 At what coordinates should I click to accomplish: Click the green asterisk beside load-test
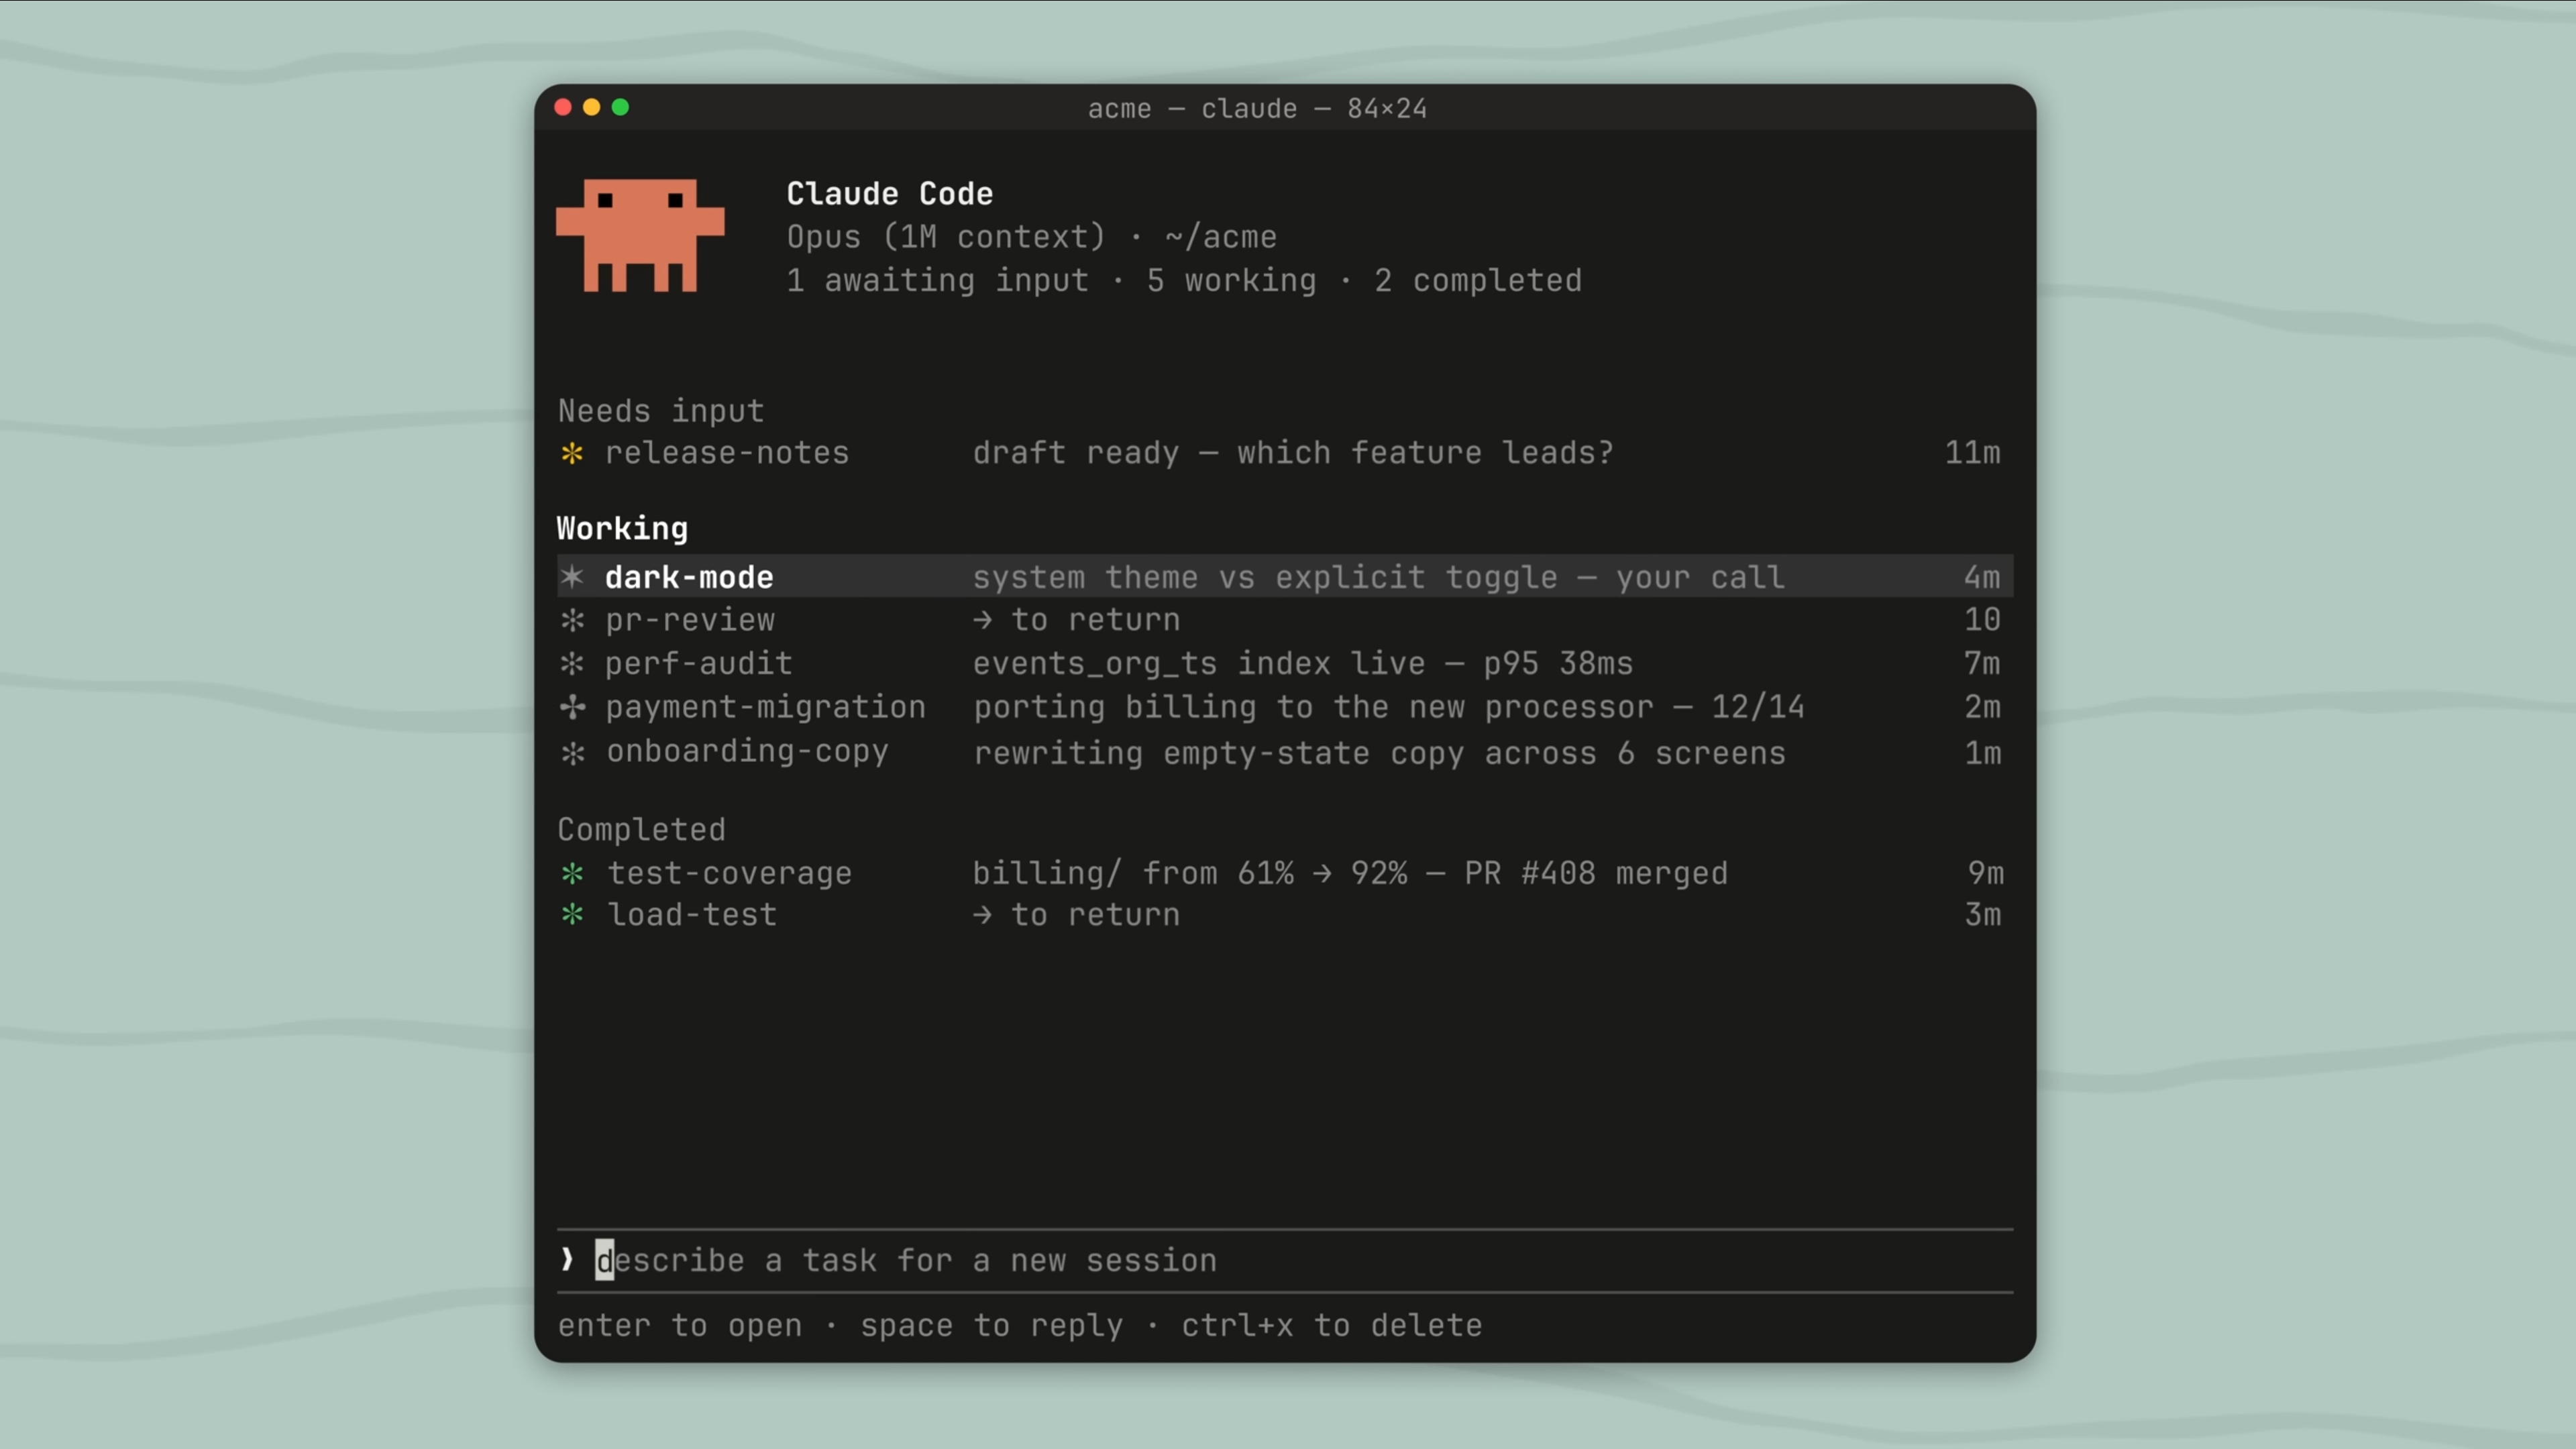click(x=572, y=914)
